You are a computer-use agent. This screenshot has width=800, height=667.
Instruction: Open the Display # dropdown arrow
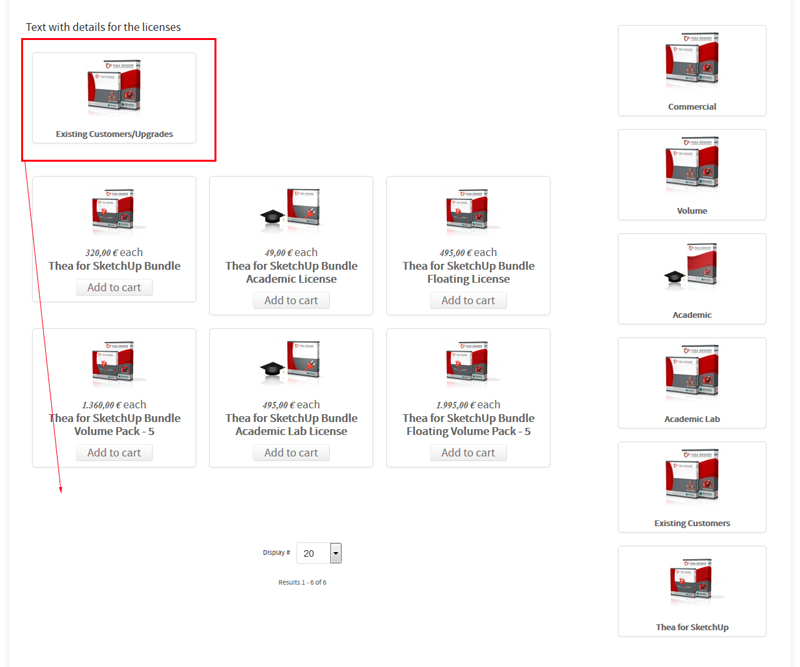click(336, 553)
